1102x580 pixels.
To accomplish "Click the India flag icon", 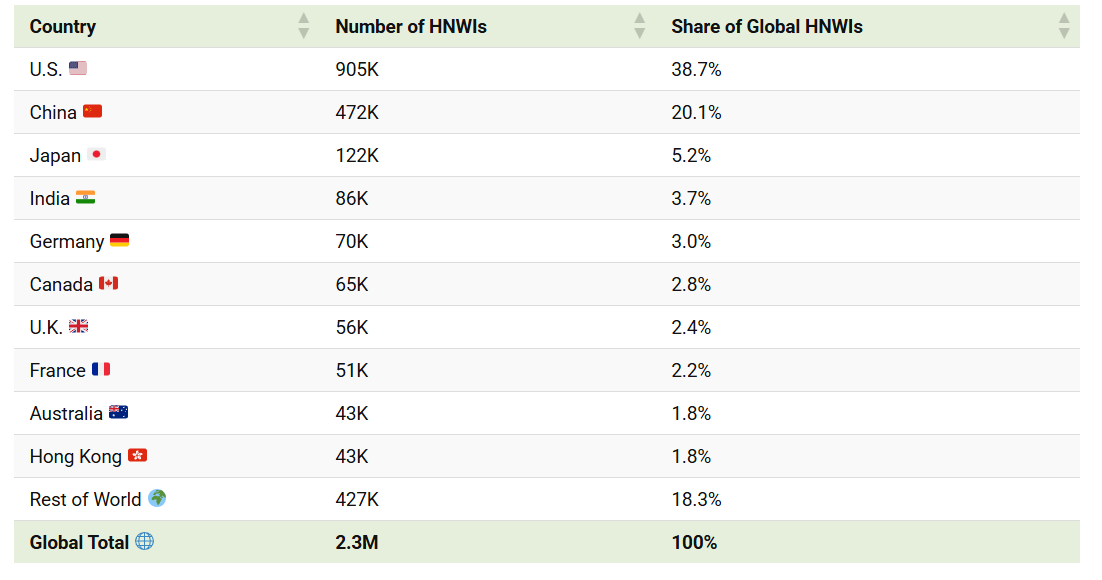I will pyautogui.click(x=86, y=198).
